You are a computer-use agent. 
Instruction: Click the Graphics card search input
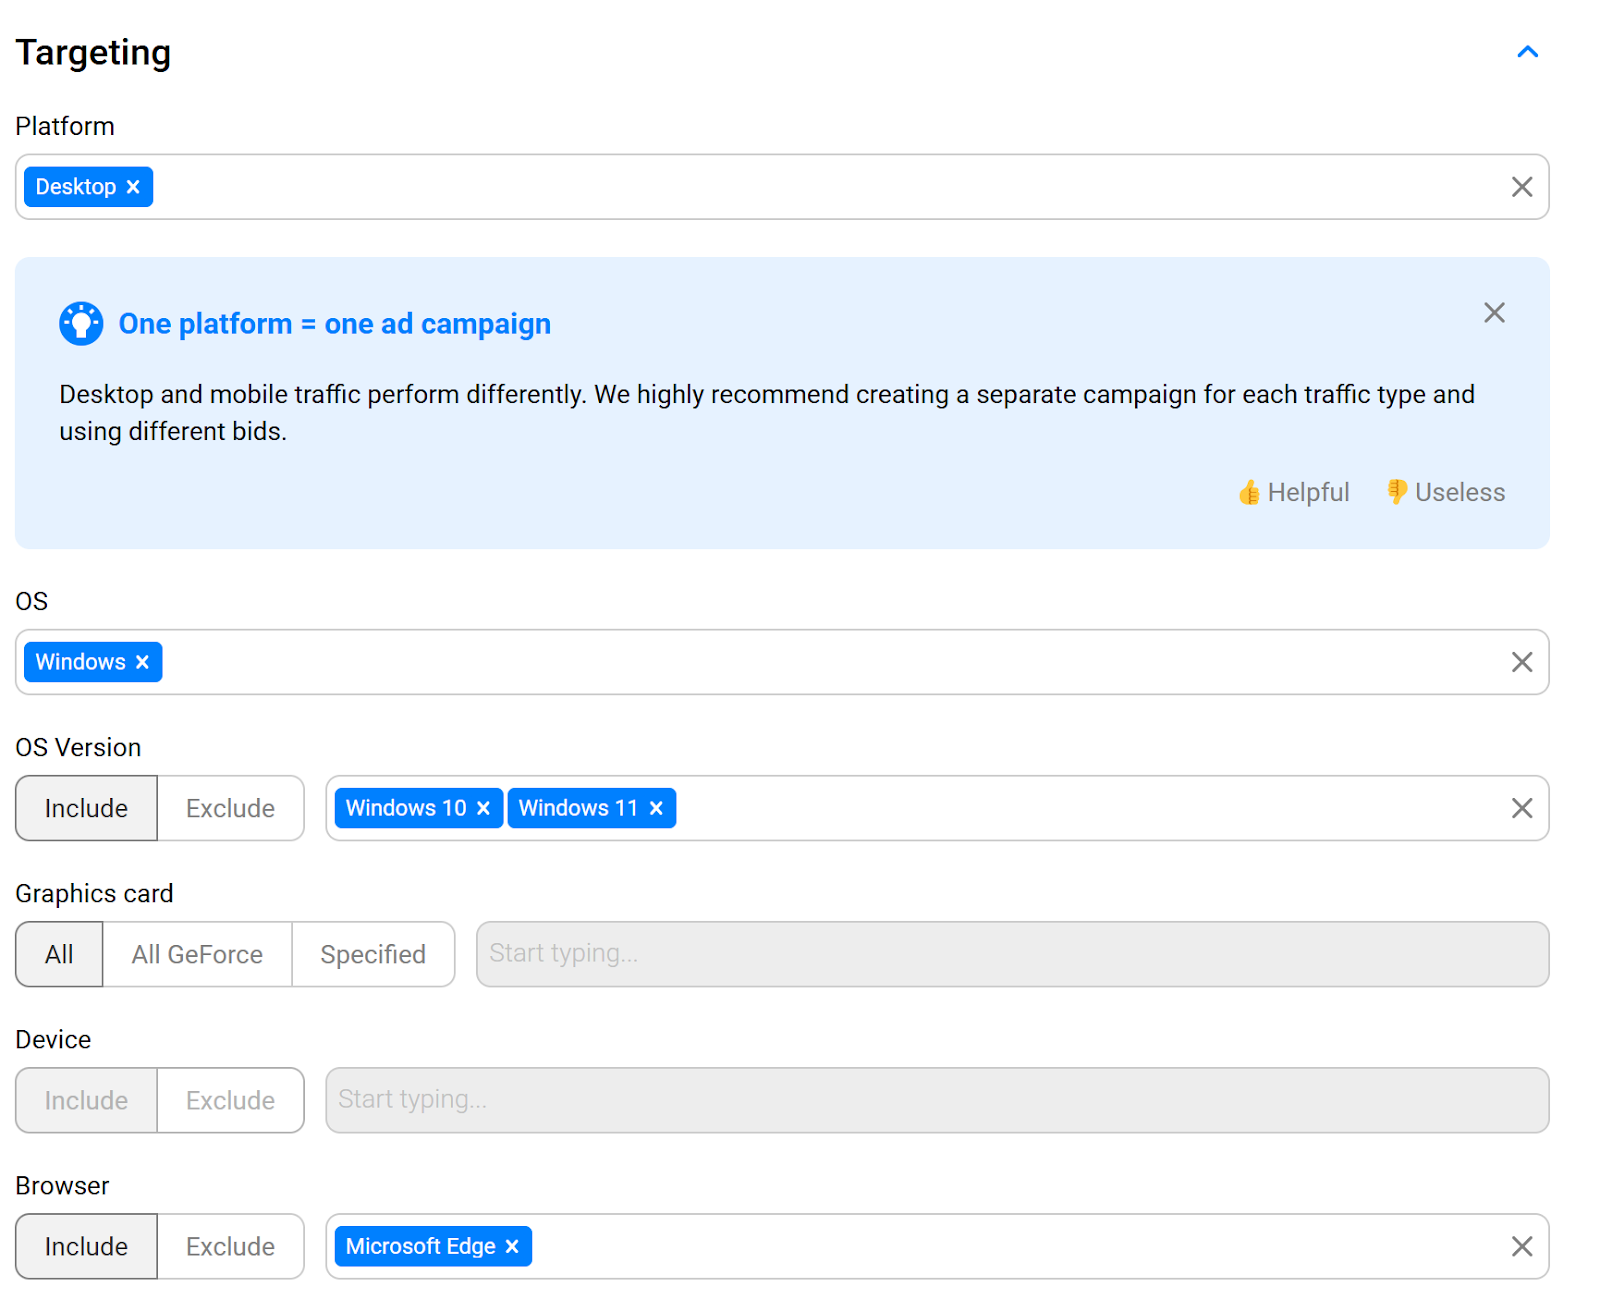tap(1011, 954)
